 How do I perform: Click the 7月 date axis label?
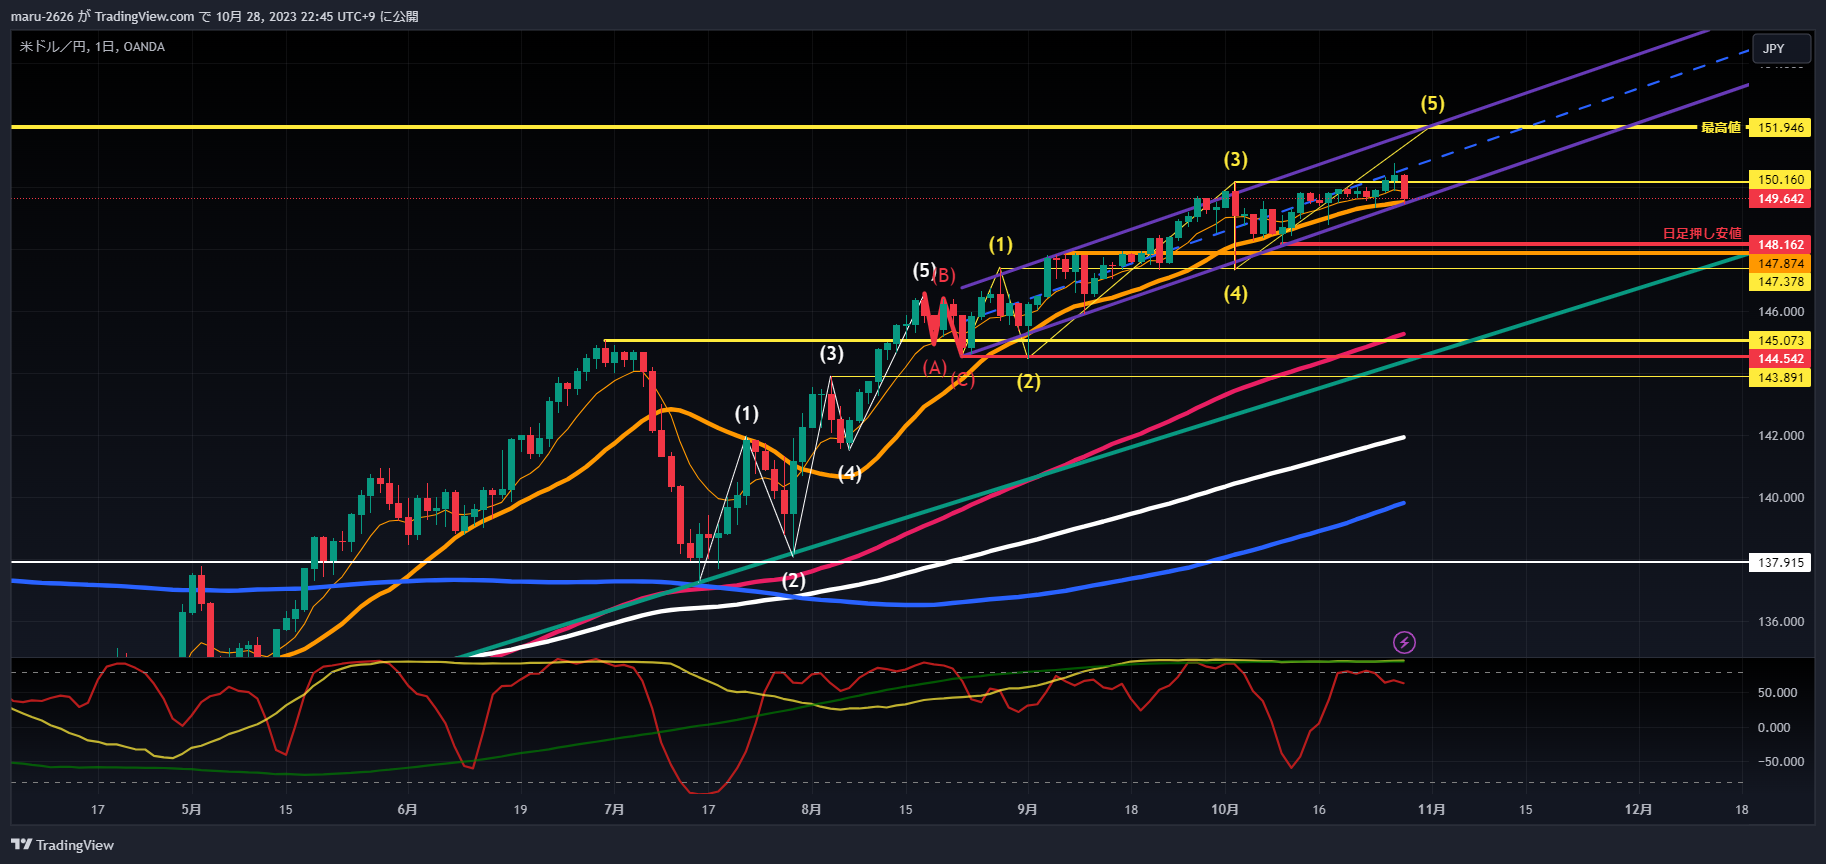click(614, 809)
